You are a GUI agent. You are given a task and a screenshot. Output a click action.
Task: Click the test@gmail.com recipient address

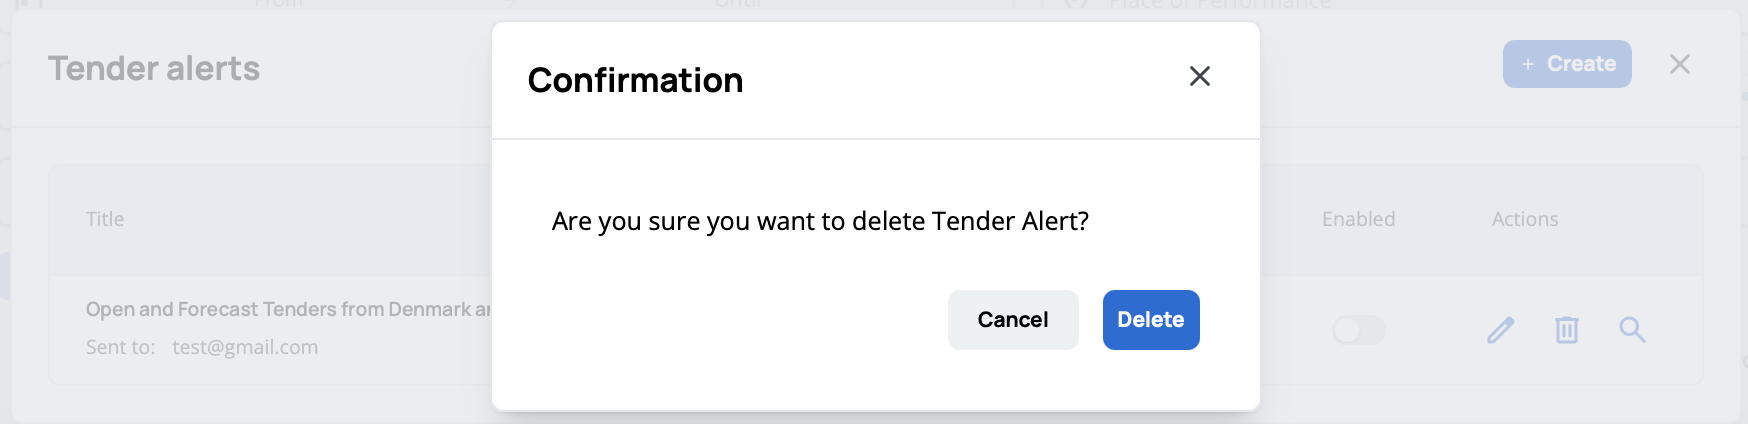(x=245, y=347)
